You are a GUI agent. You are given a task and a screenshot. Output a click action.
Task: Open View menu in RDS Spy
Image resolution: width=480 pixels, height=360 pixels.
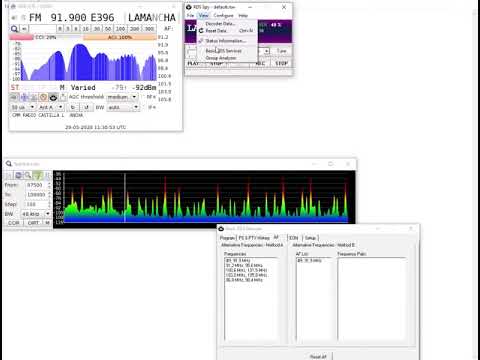tap(203, 15)
